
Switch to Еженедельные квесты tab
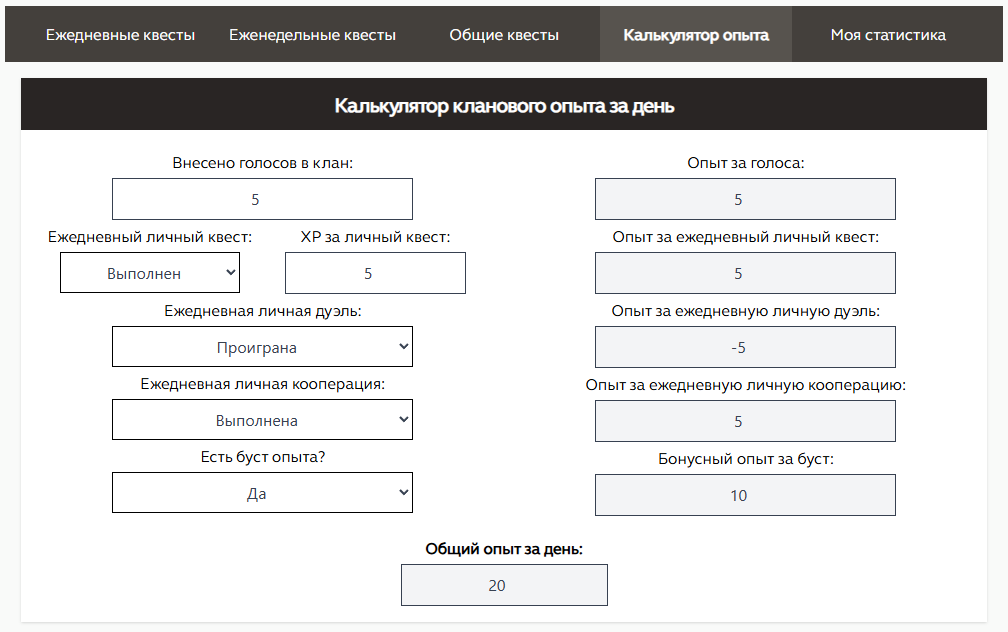pos(312,35)
